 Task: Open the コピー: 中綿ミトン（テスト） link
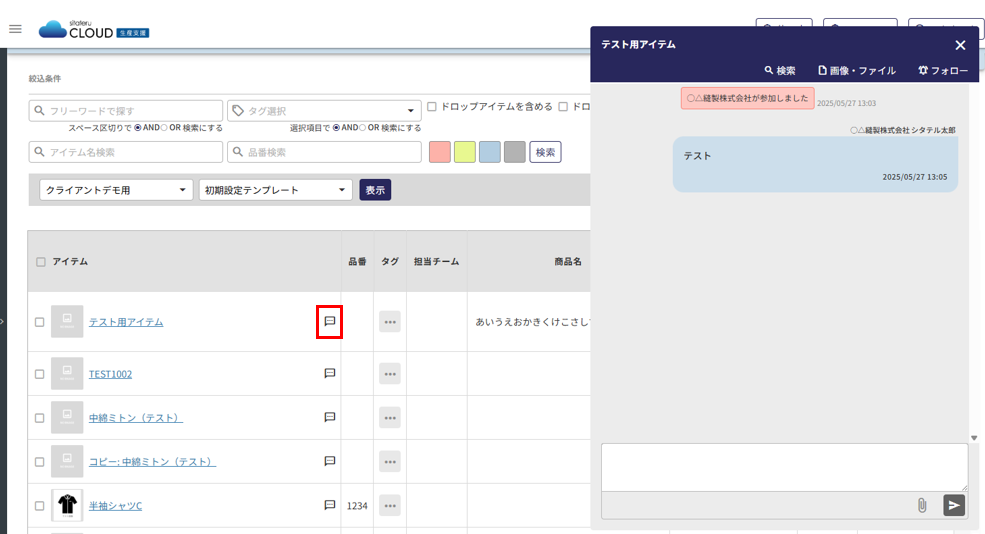click(x=152, y=462)
